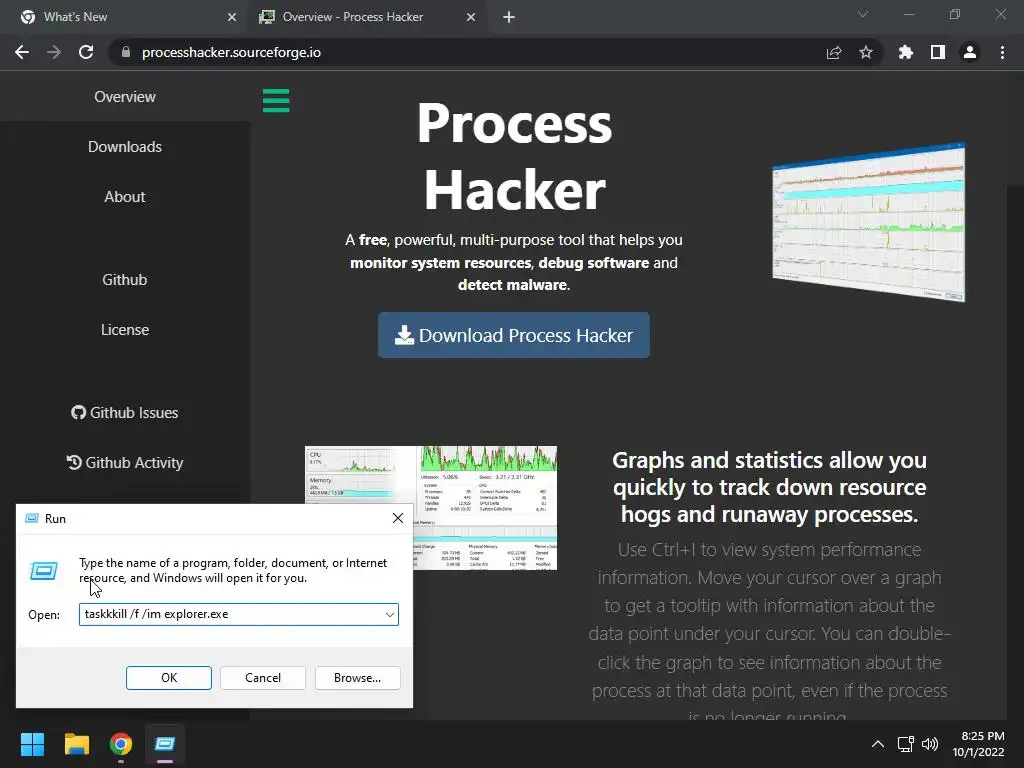
Task: Open the tab search chevron
Action: (863, 14)
